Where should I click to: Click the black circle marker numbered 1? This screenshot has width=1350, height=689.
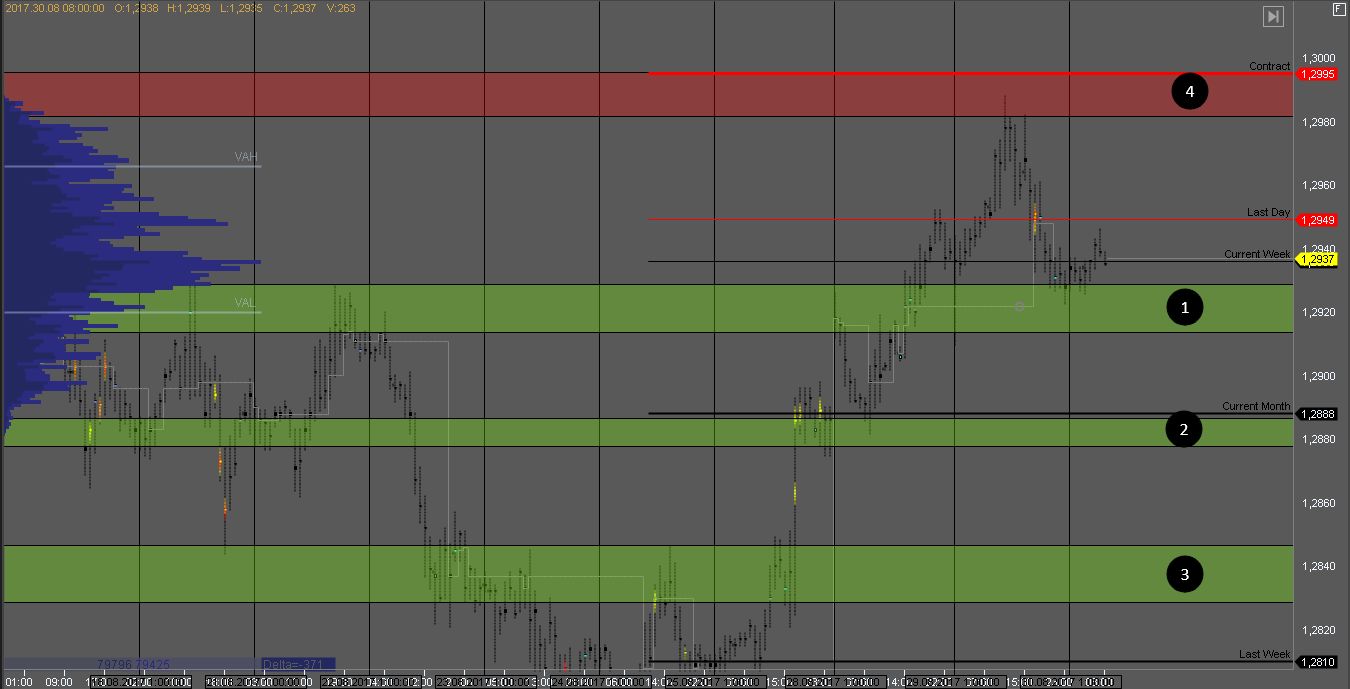tap(1185, 308)
